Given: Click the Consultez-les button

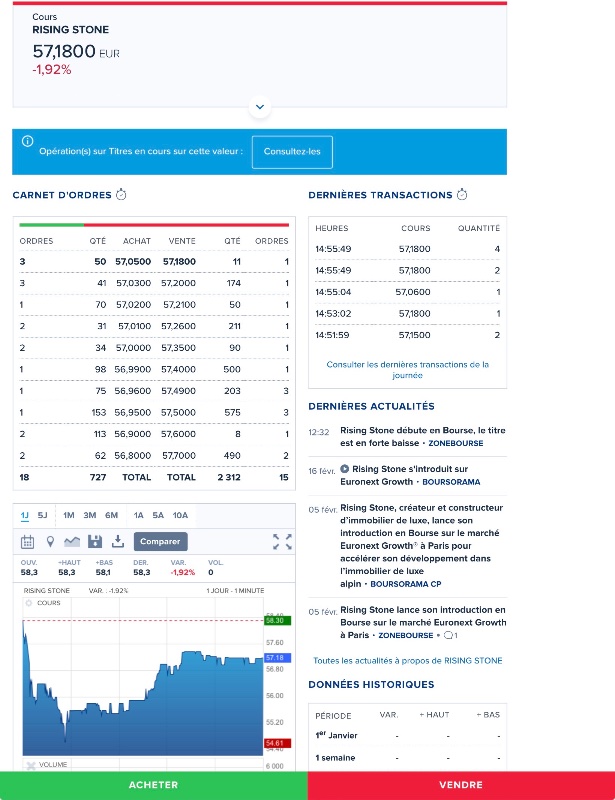Looking at the screenshot, I should pos(292,152).
